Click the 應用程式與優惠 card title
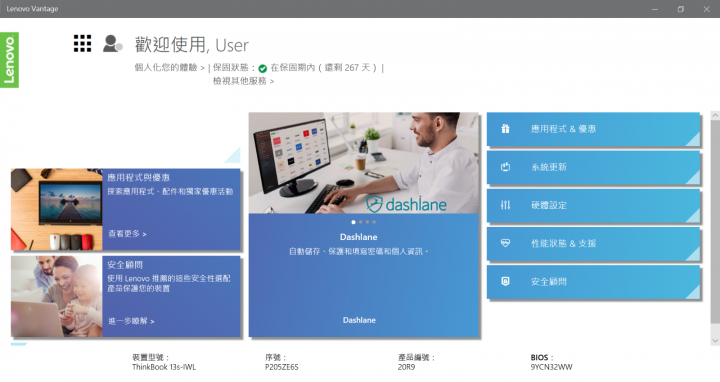 139,177
